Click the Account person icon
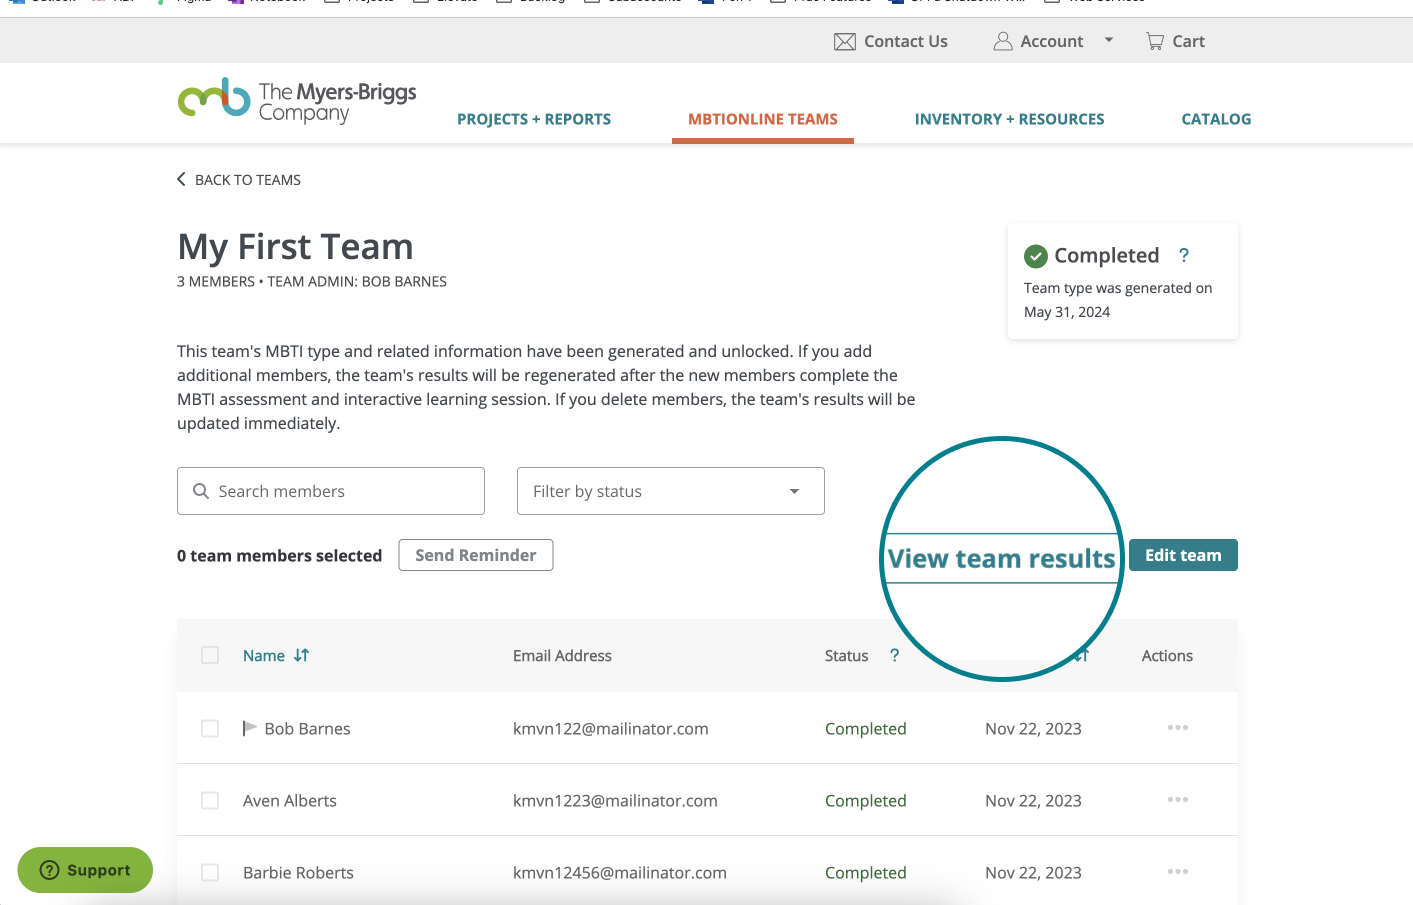This screenshot has height=905, width=1413. (1003, 41)
